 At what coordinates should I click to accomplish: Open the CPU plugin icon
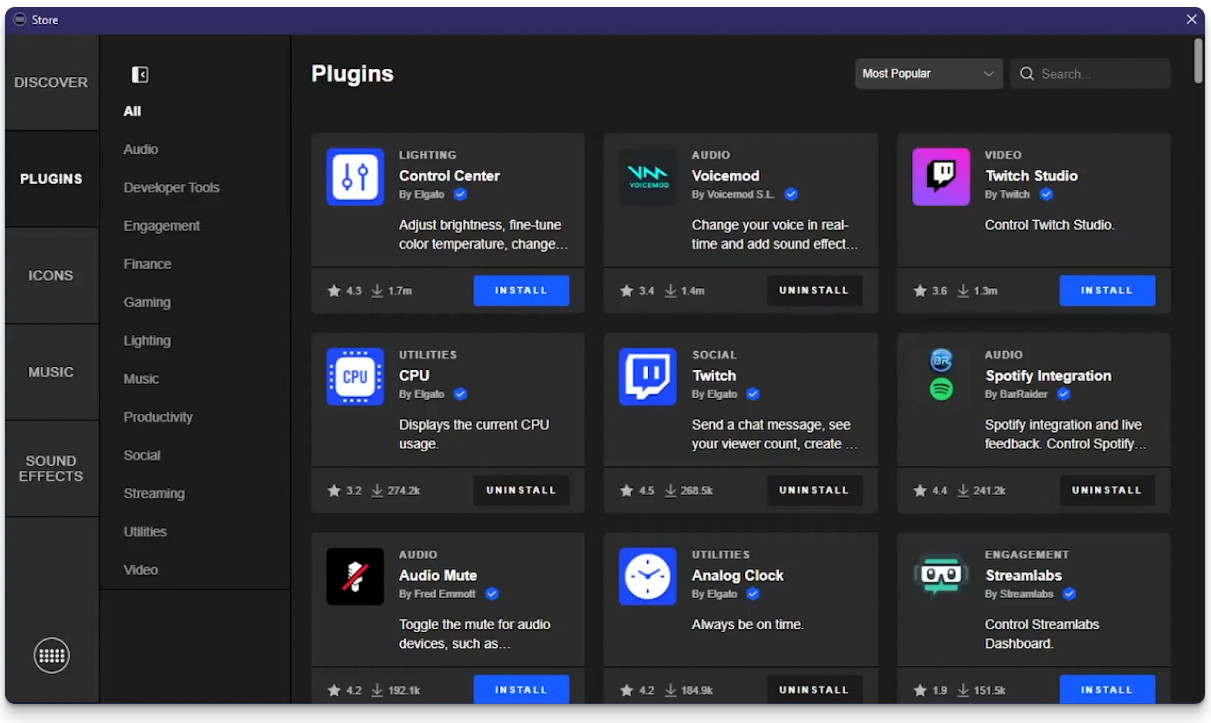pyautogui.click(x=355, y=377)
